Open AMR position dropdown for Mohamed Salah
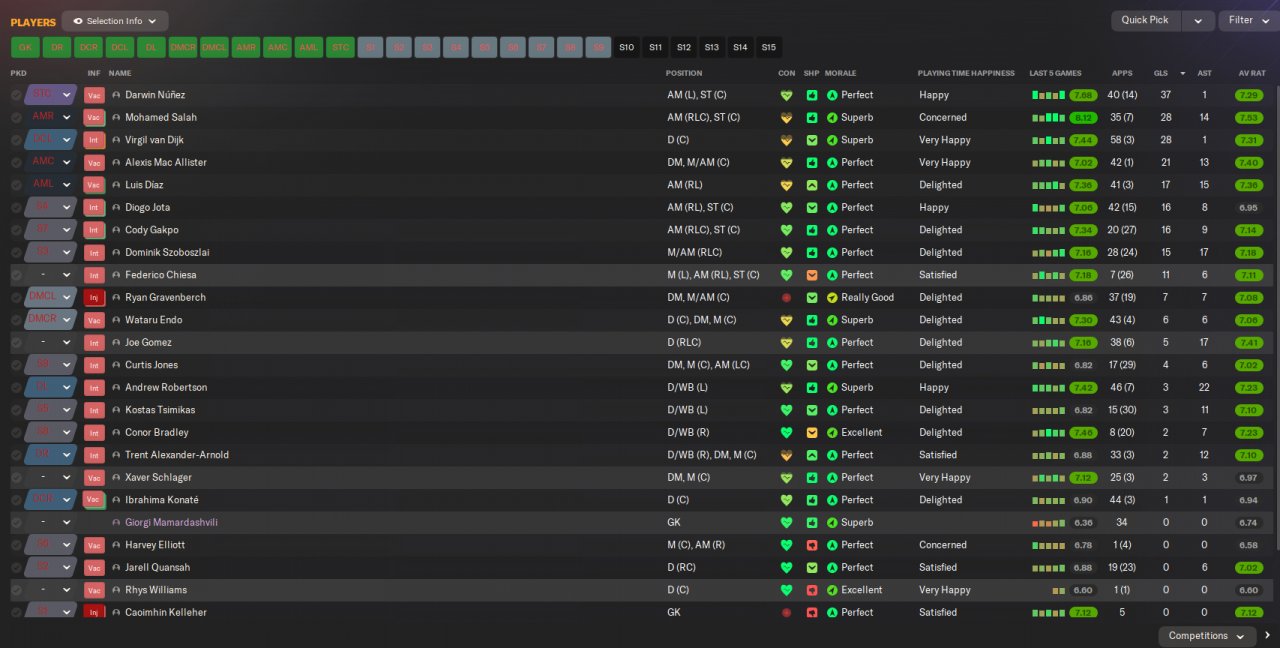 [x=51, y=117]
